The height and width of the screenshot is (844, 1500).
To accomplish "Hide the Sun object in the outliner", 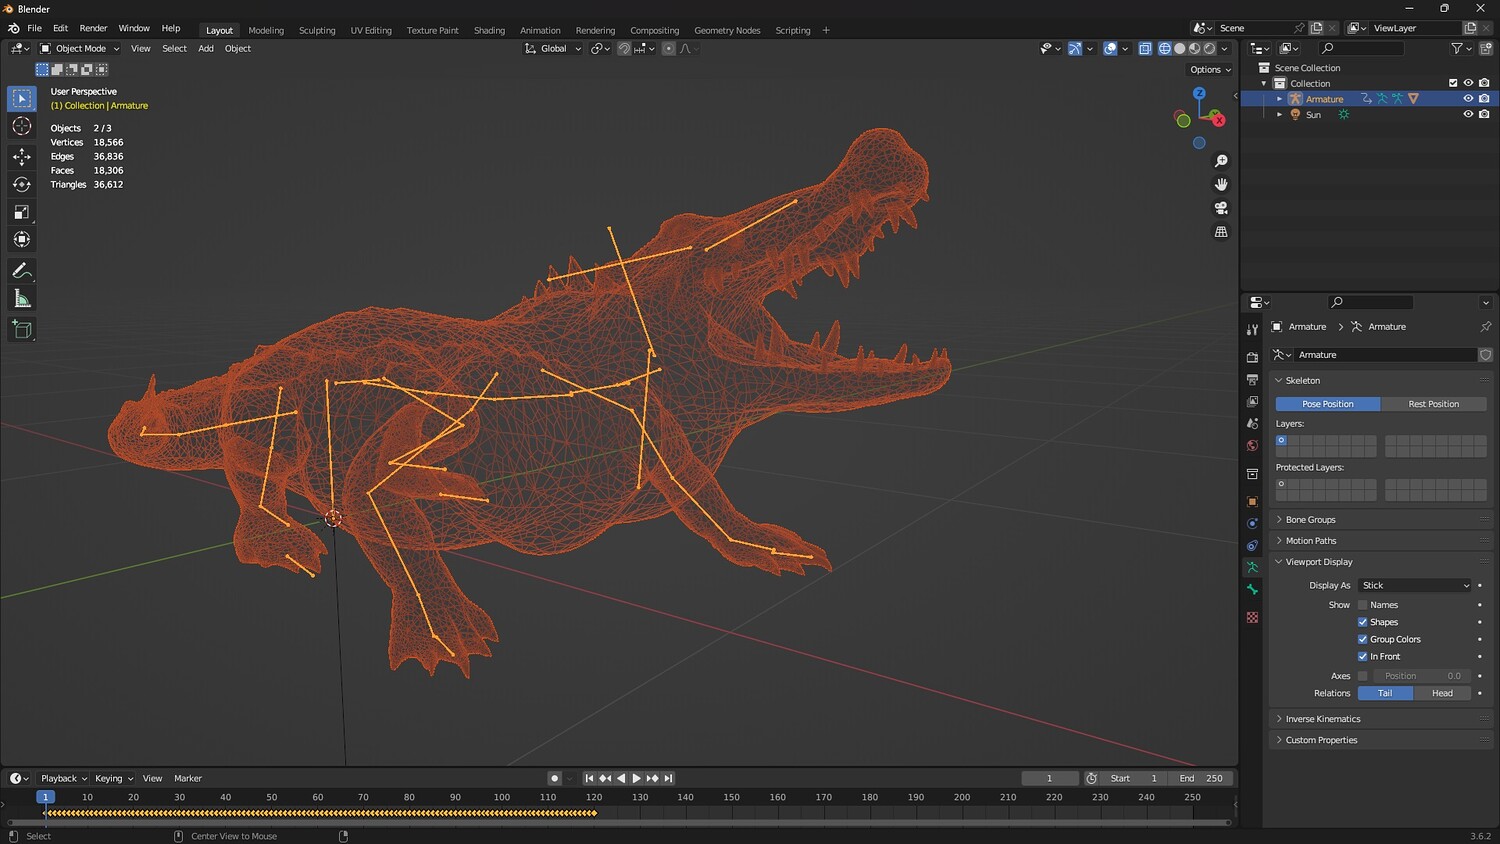I will pos(1468,115).
